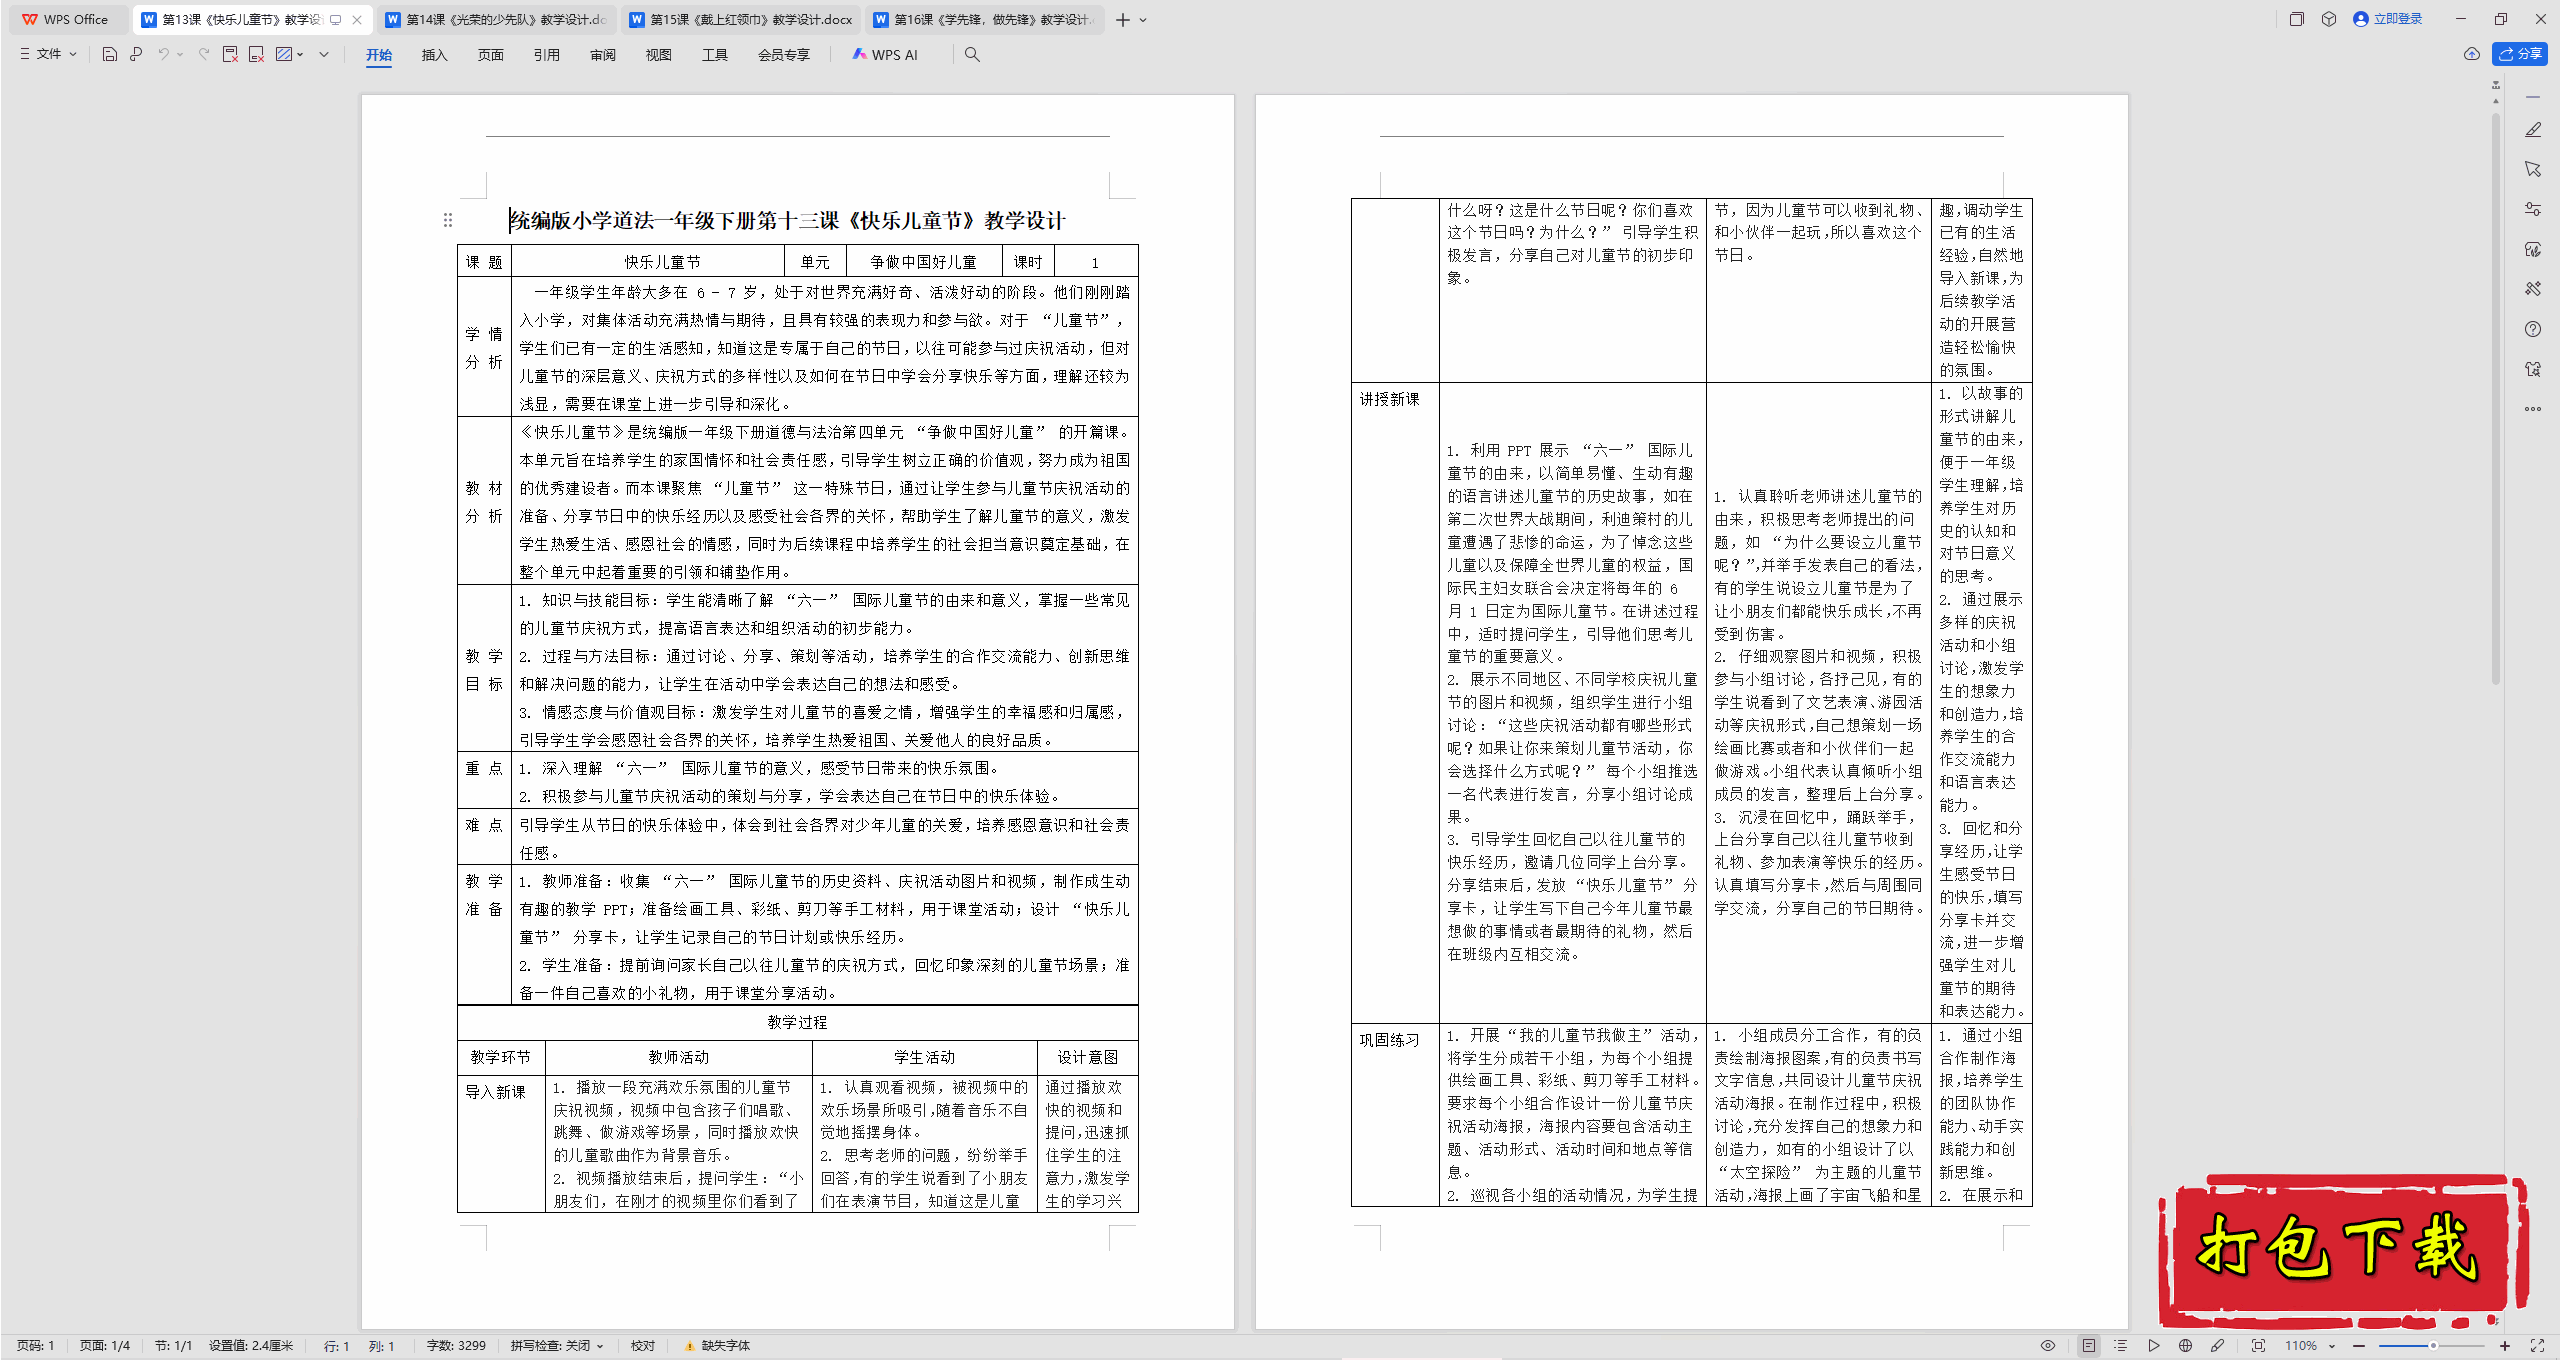2560x1360 pixels.
Task: Click the table move handle beside title
Action: 448,220
